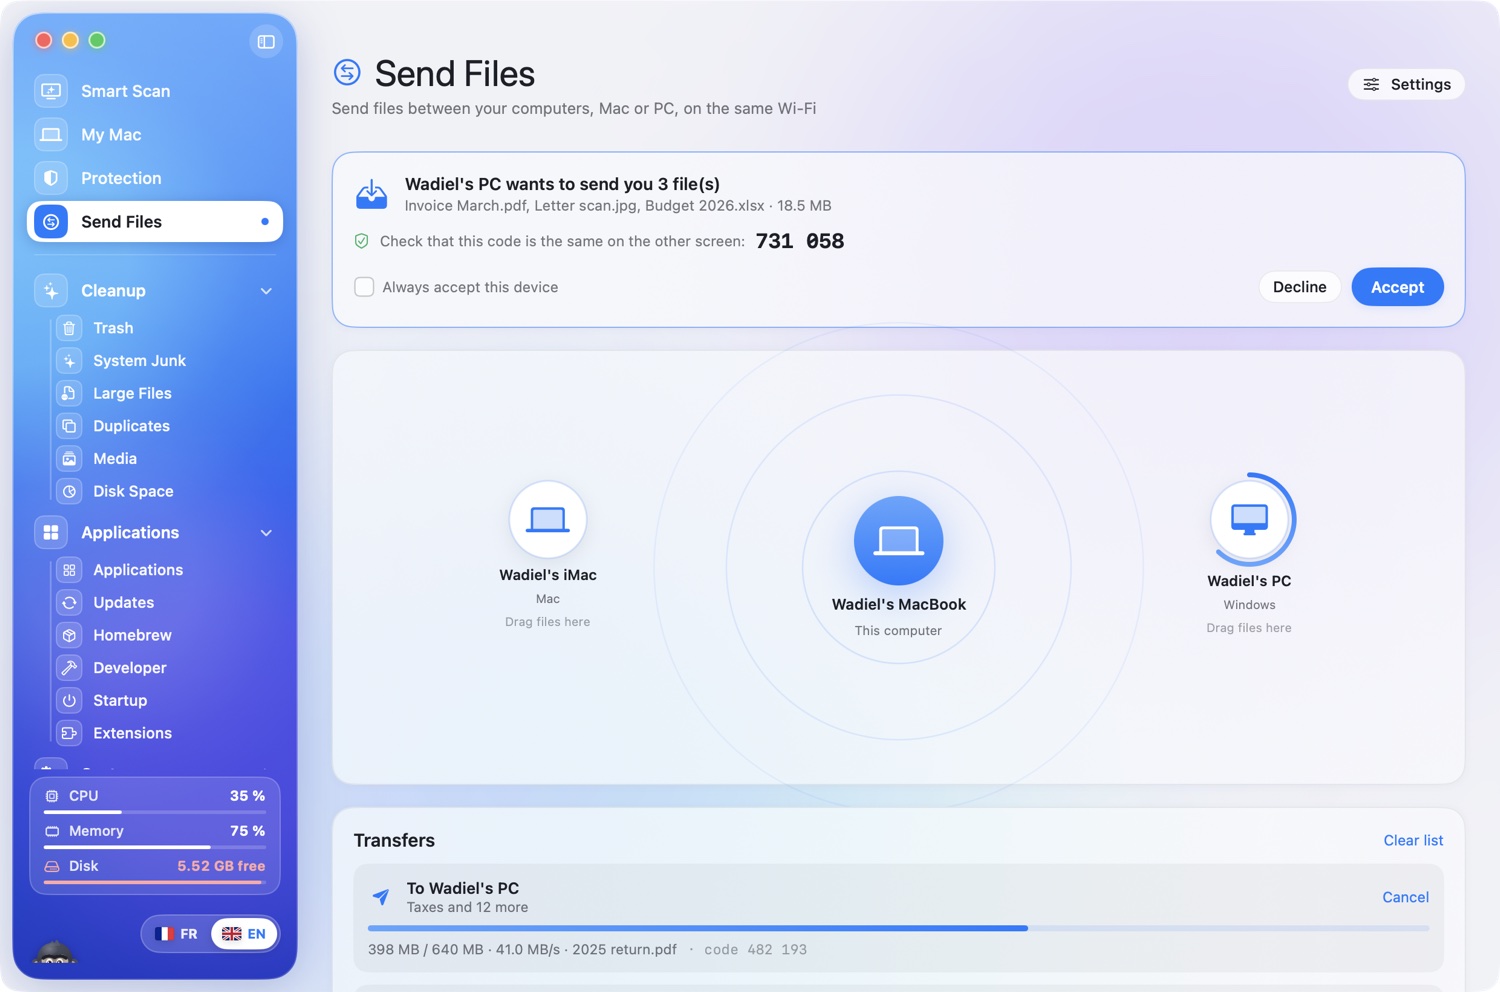
Task: Switch language to EN
Action: (x=244, y=934)
